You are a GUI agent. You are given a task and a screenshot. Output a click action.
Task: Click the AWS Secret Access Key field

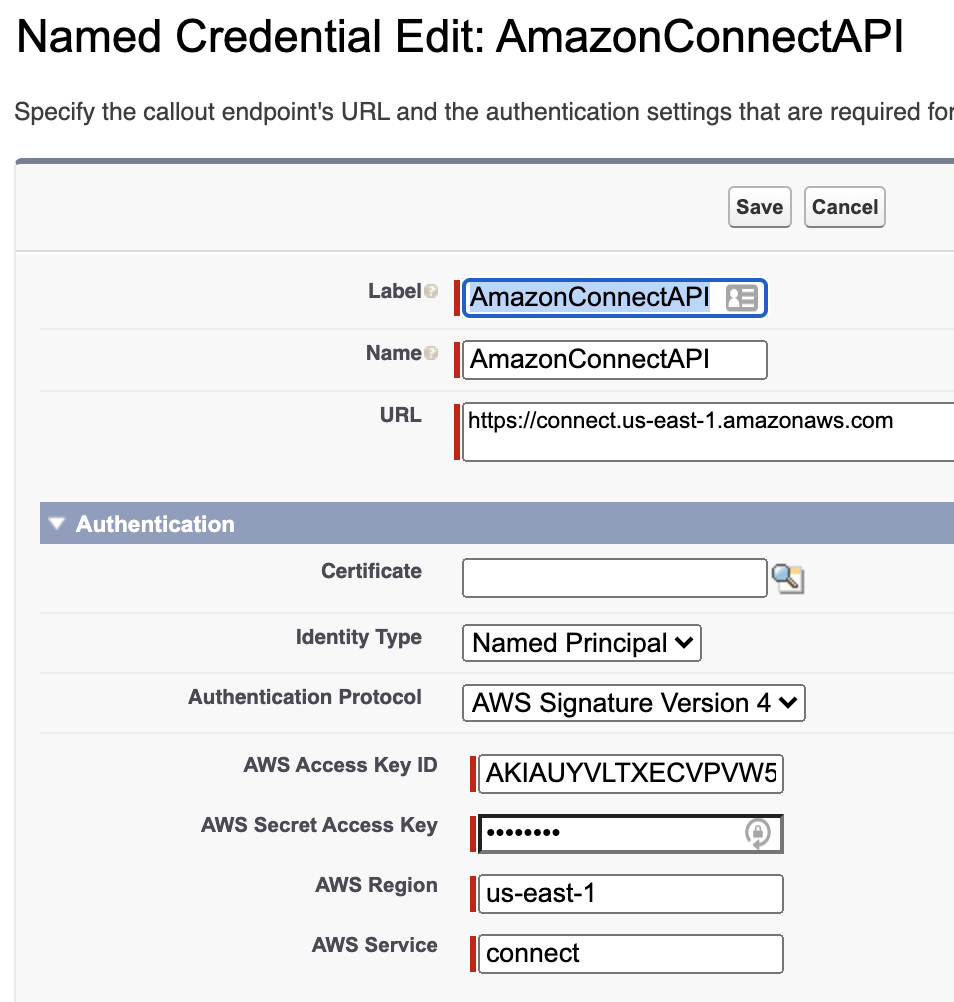[x=631, y=833]
